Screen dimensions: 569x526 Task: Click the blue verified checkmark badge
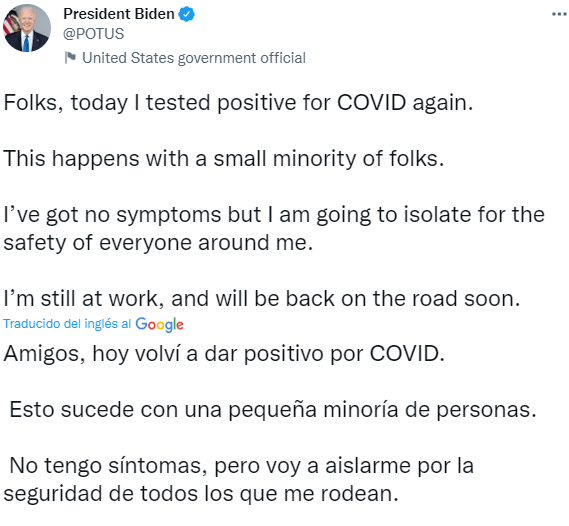[x=187, y=14]
